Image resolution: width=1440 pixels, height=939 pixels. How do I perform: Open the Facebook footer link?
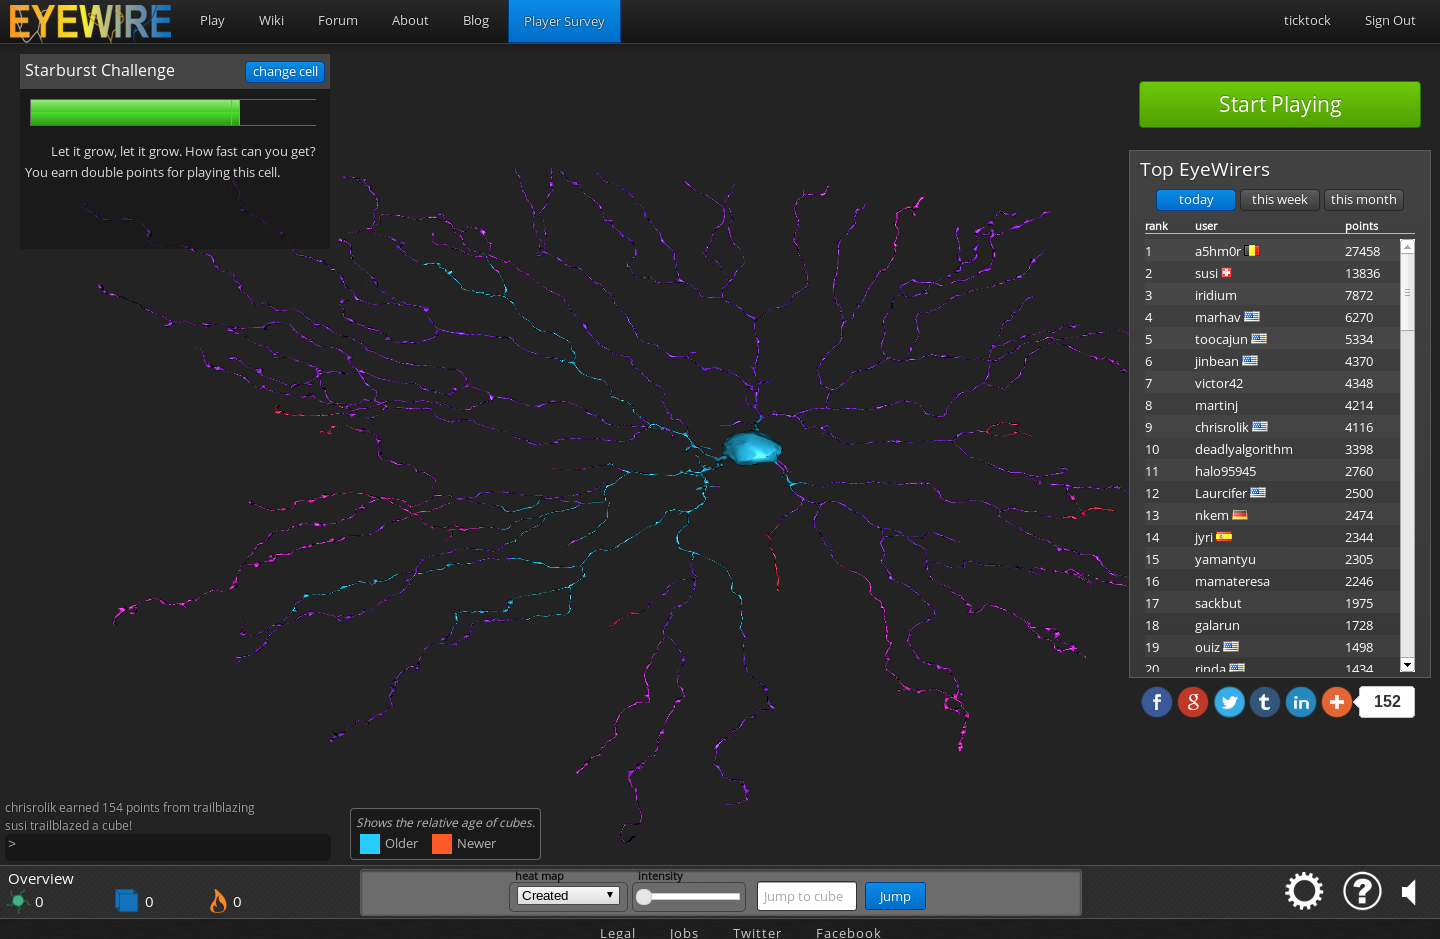point(848,932)
